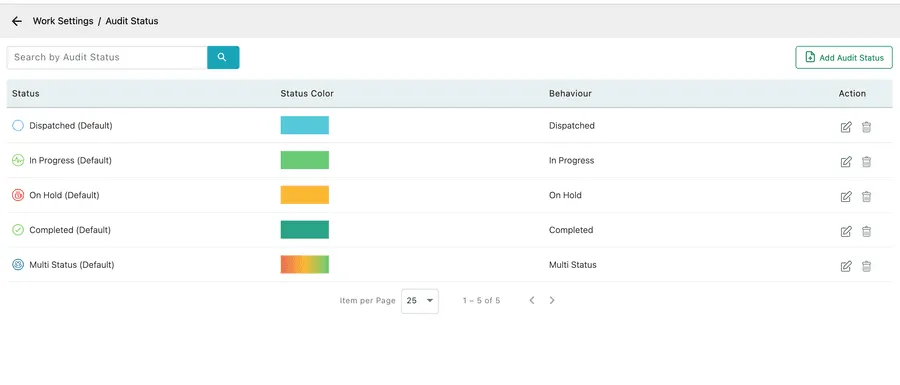900x385 pixels.
Task: Select the Multi Status (Default) status name
Action: (72, 265)
